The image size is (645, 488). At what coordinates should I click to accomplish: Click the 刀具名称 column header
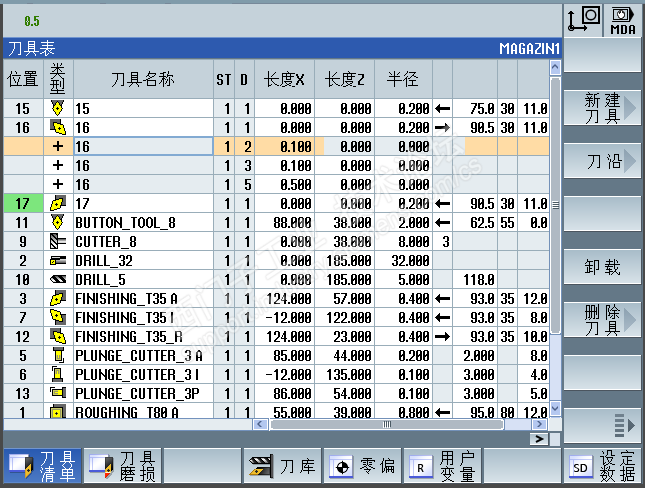143,79
